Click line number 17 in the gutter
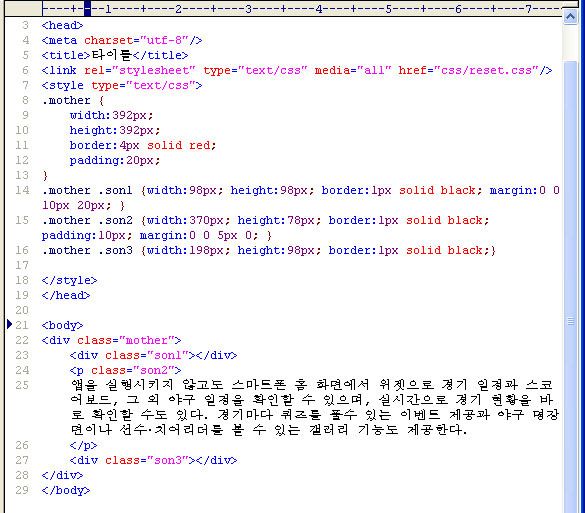This screenshot has width=585, height=513. tap(22, 265)
